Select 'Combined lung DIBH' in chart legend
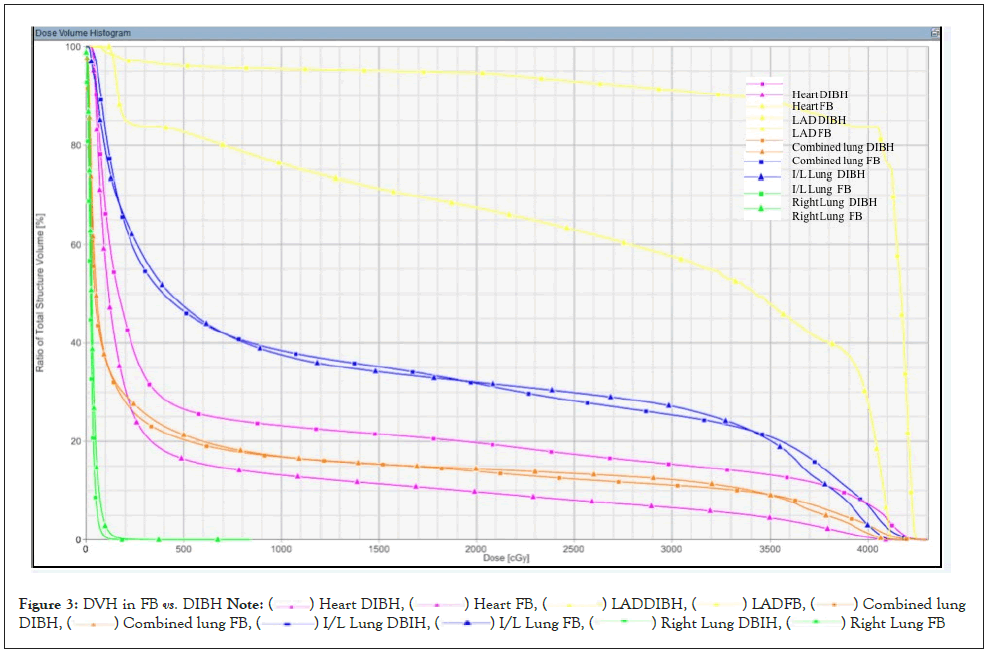988x652 pixels. pos(842,147)
